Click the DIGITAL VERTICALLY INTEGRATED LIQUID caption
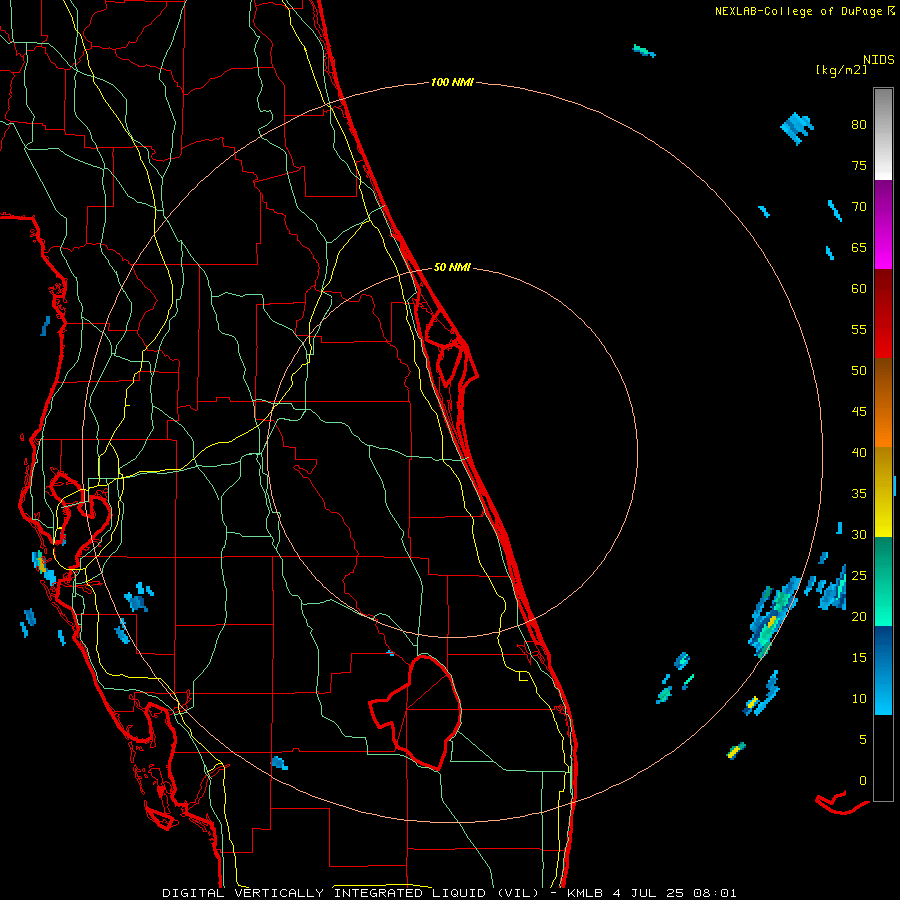The image size is (900, 900). point(351,893)
